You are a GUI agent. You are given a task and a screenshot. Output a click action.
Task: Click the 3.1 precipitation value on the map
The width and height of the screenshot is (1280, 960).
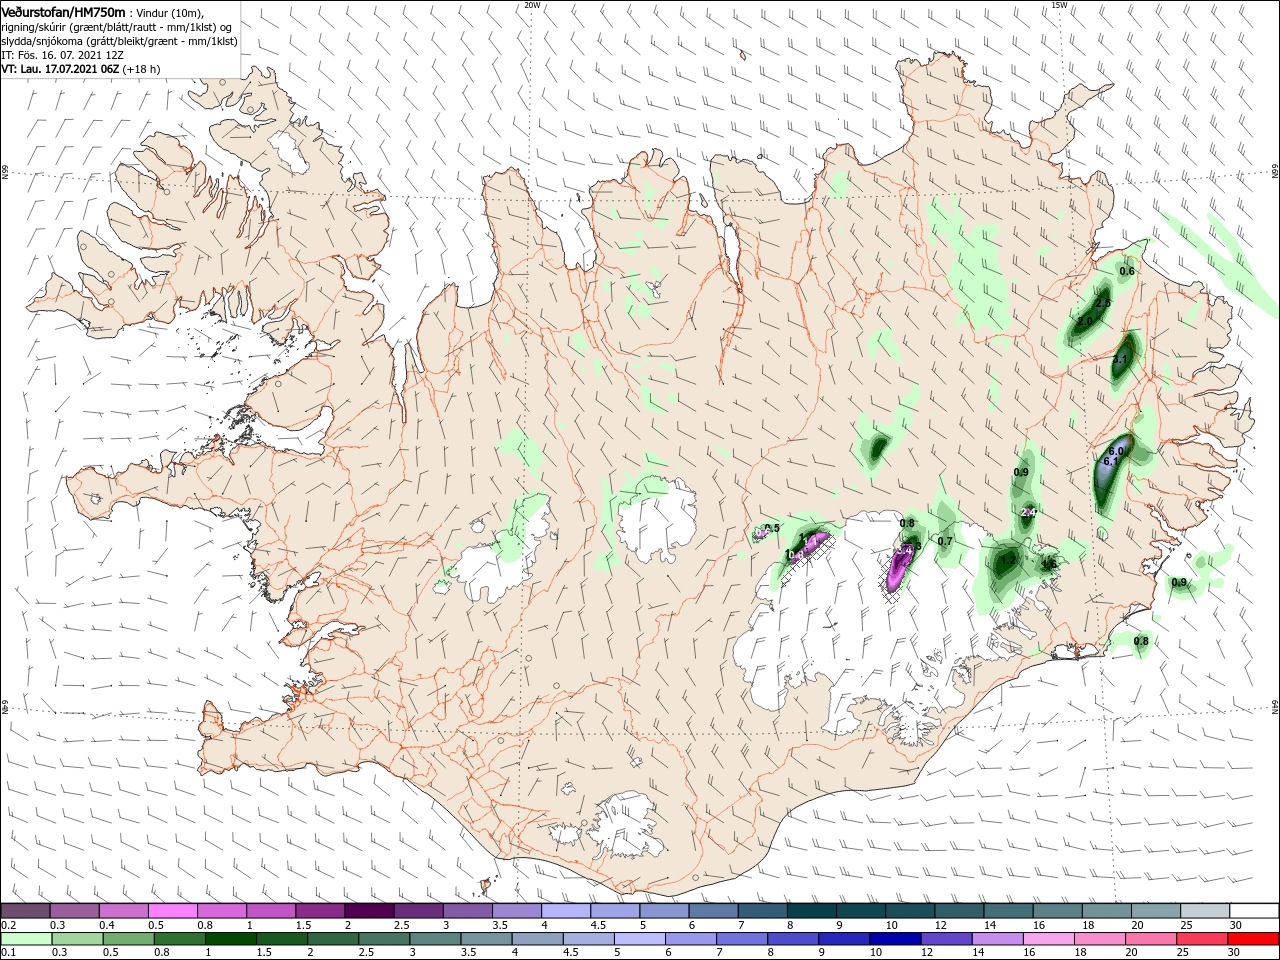[1120, 359]
